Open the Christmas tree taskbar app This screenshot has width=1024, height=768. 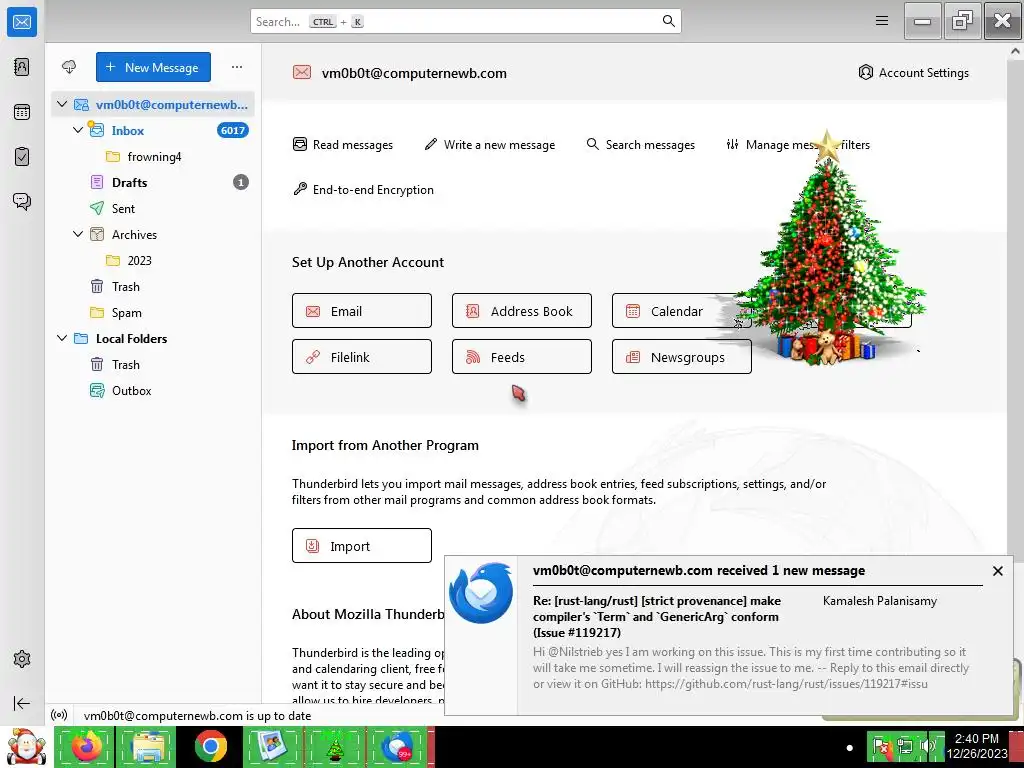(x=335, y=747)
